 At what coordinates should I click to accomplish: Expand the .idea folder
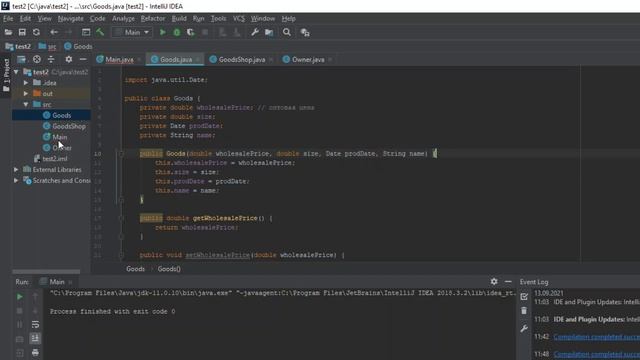pos(26,83)
